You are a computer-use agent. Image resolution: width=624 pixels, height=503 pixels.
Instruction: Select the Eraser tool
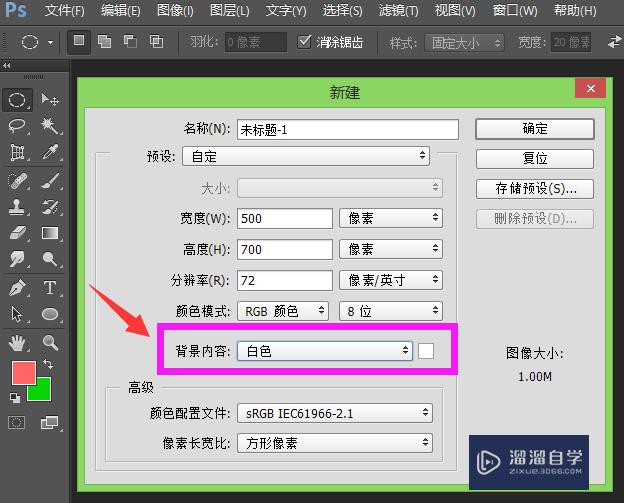click(17, 233)
